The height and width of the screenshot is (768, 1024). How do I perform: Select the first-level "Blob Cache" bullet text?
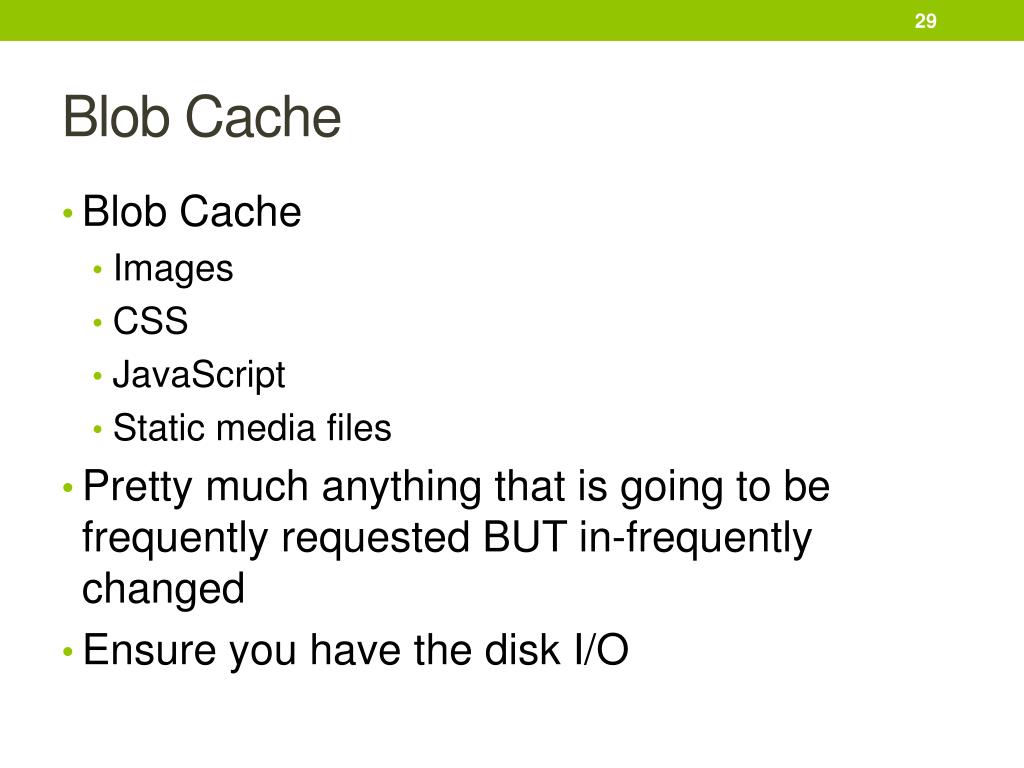tap(192, 212)
